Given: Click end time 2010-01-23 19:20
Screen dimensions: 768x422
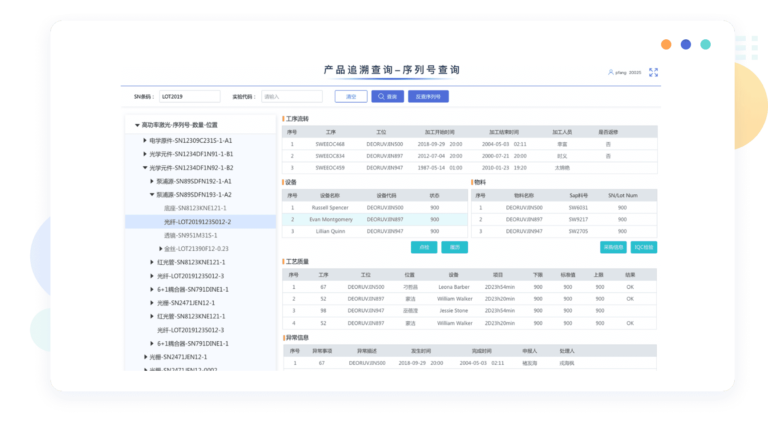Looking at the screenshot, I should 504,168.
